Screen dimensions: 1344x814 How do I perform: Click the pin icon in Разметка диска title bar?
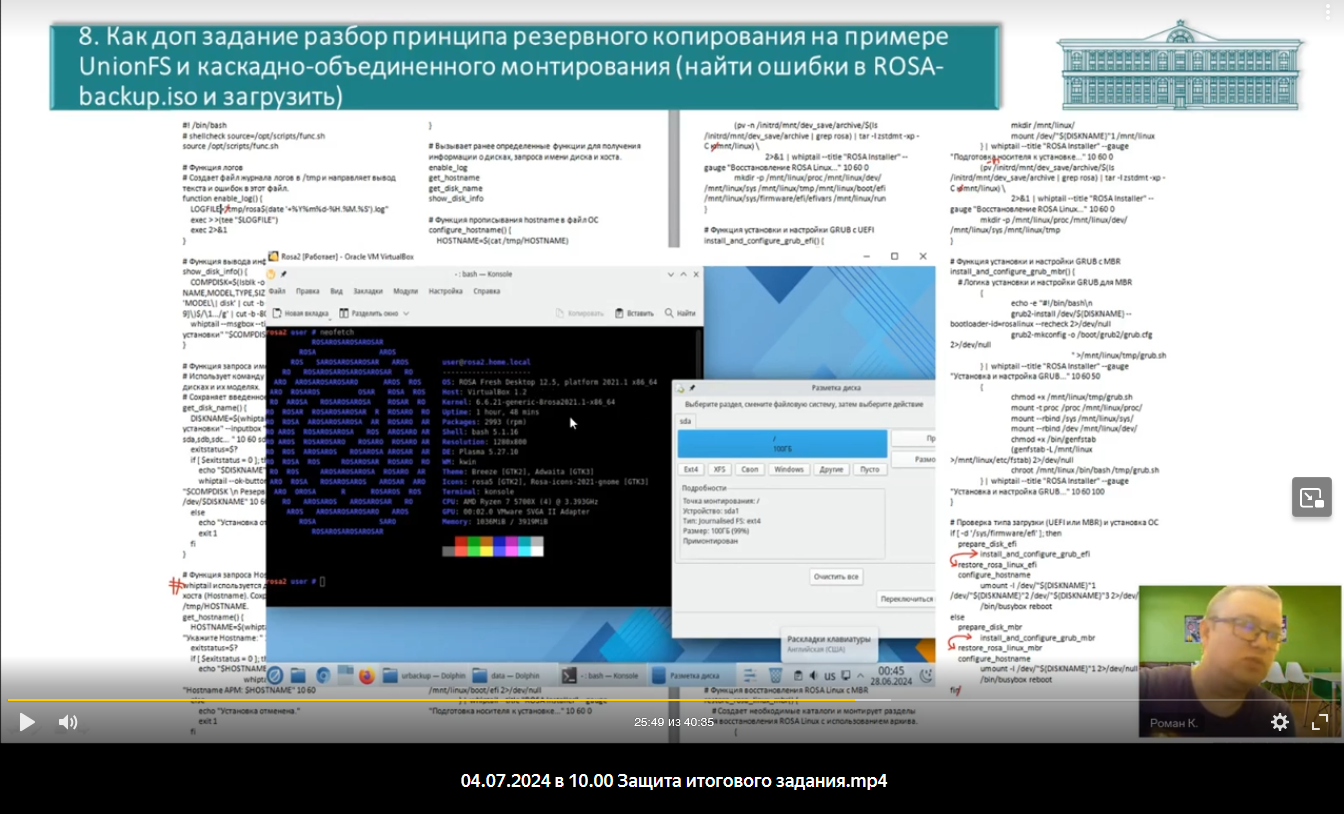point(691,387)
